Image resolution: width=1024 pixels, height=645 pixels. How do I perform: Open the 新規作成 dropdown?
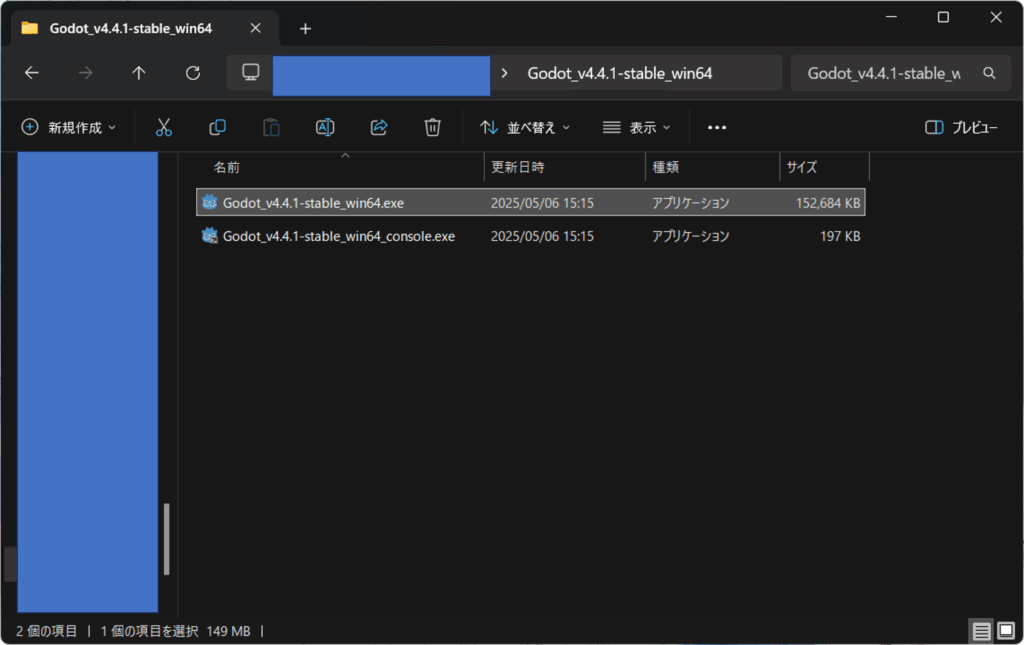click(69, 127)
